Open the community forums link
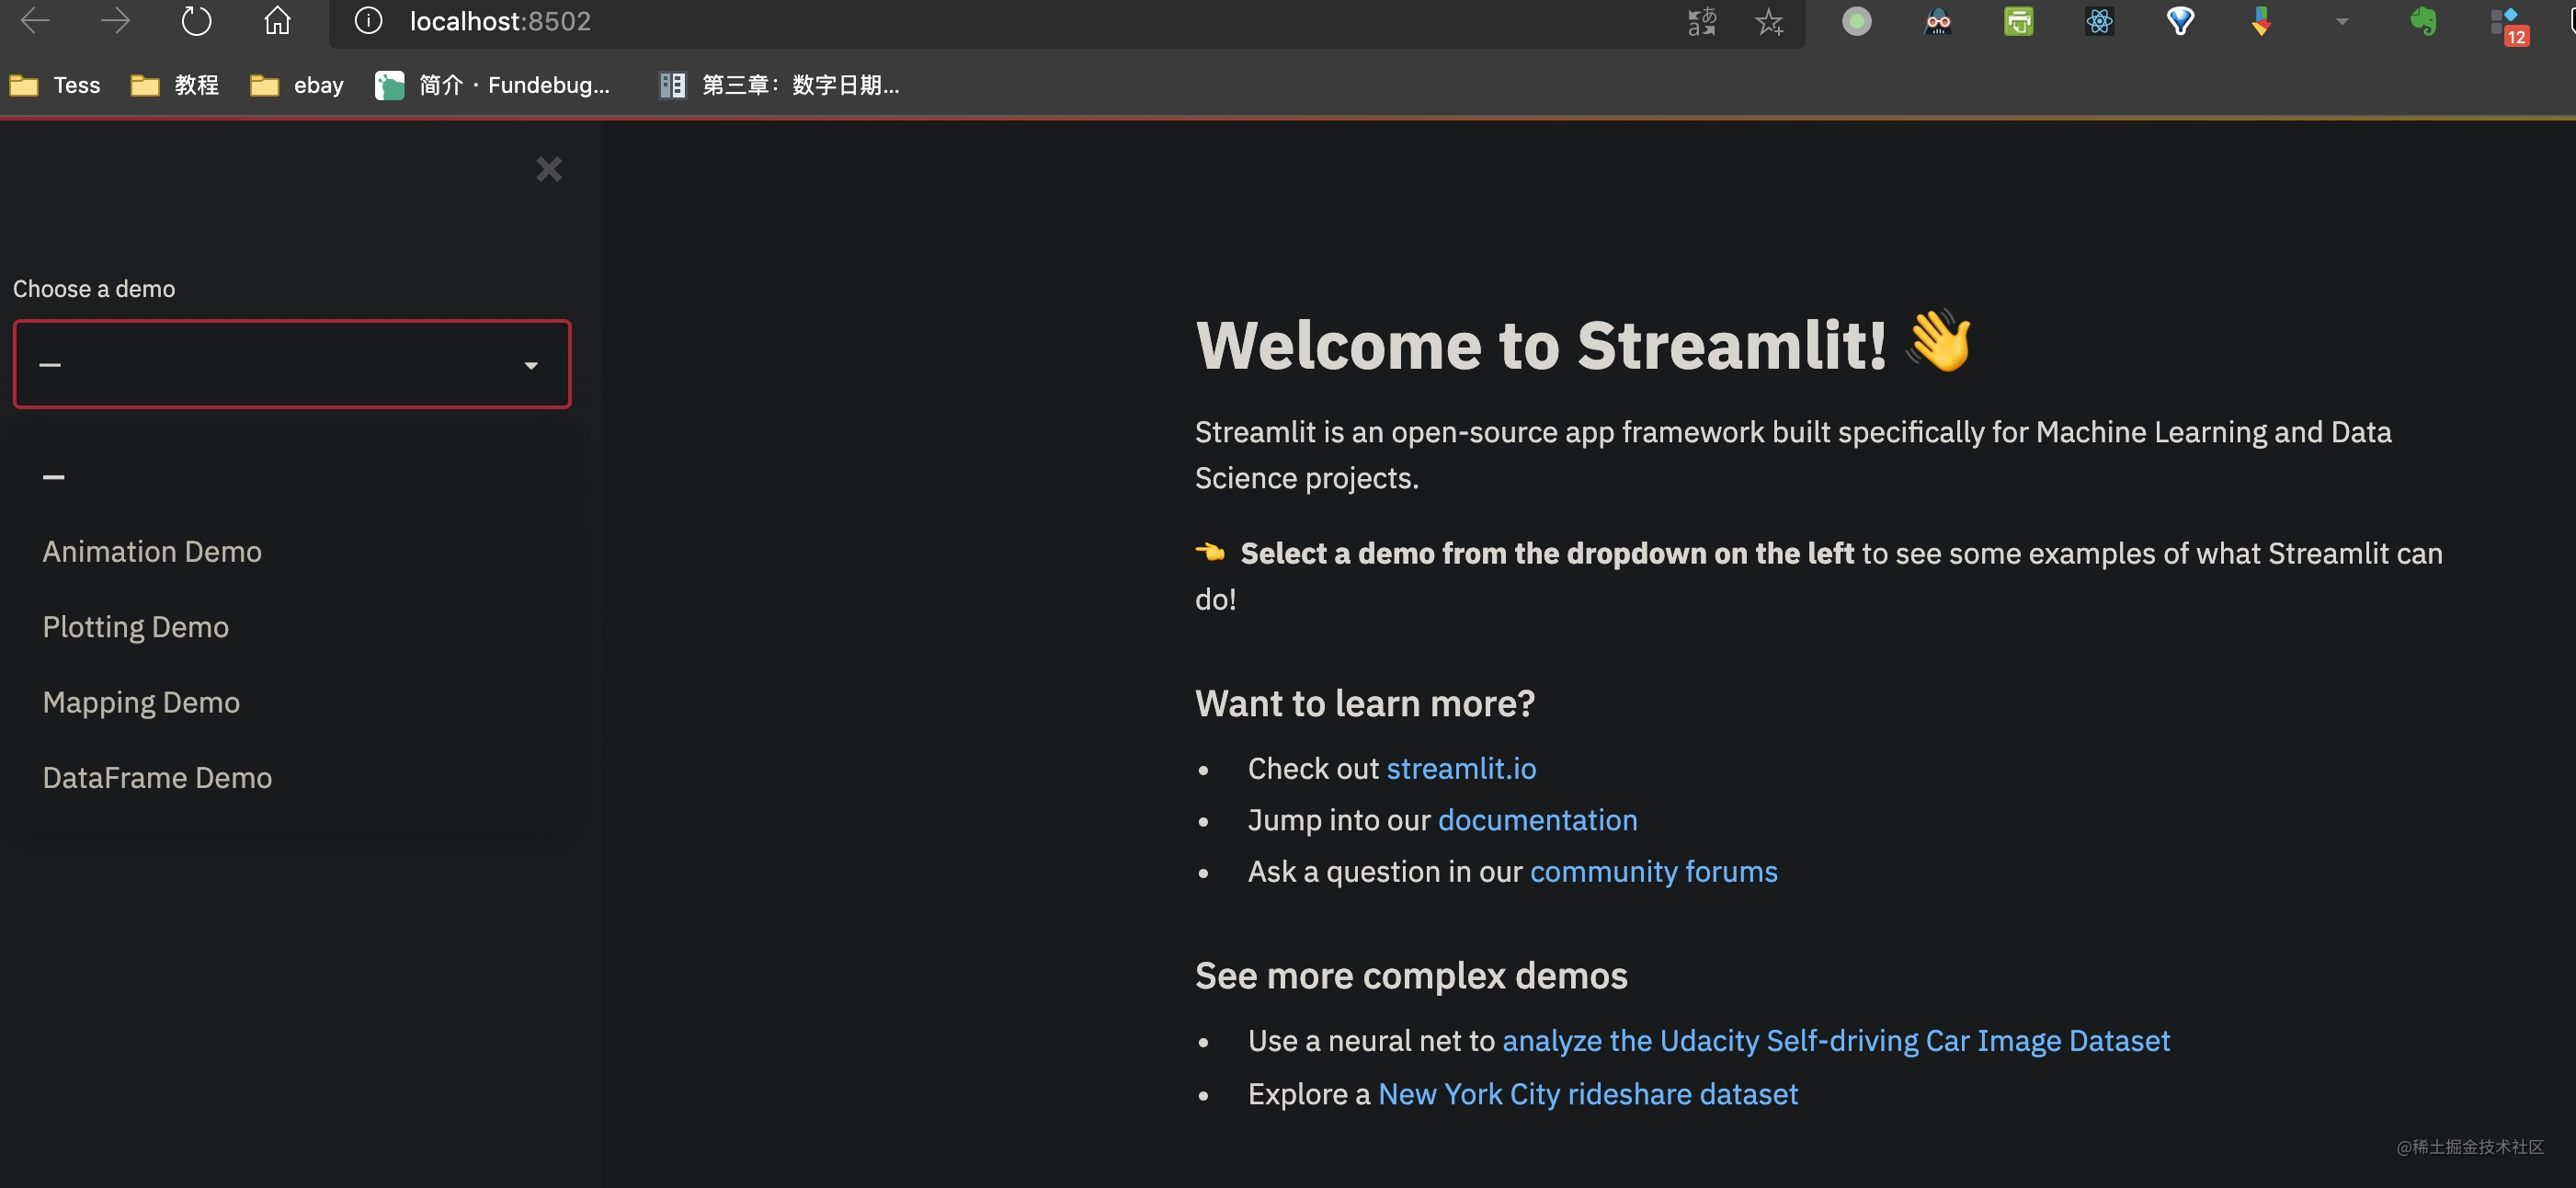The height and width of the screenshot is (1188, 2576). [x=1652, y=871]
